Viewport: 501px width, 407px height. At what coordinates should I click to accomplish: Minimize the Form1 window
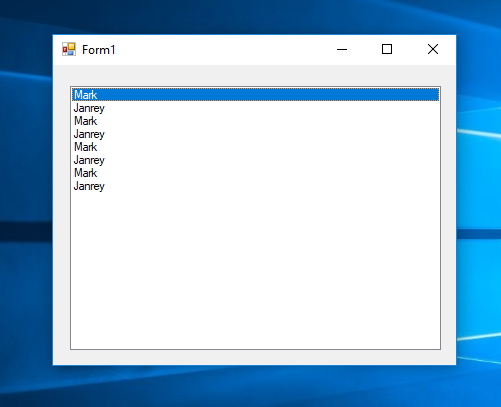point(342,50)
